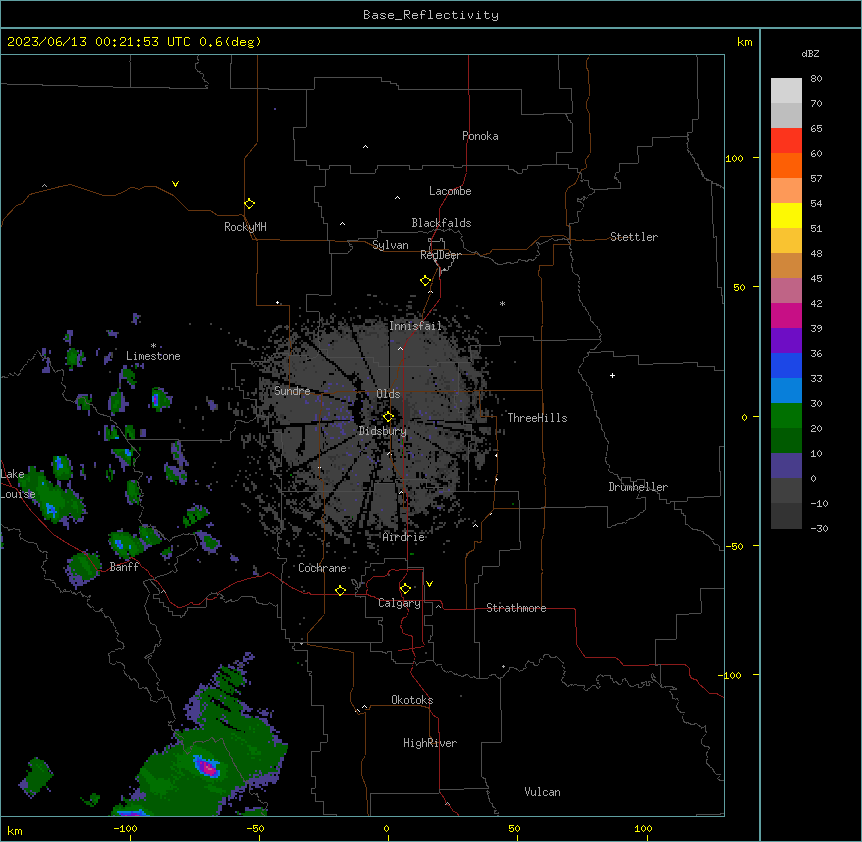Viewport: 862px width, 842px height.
Task: Select the yellow diamond radar site marker near Didsbury
Action: pyautogui.click(x=388, y=417)
